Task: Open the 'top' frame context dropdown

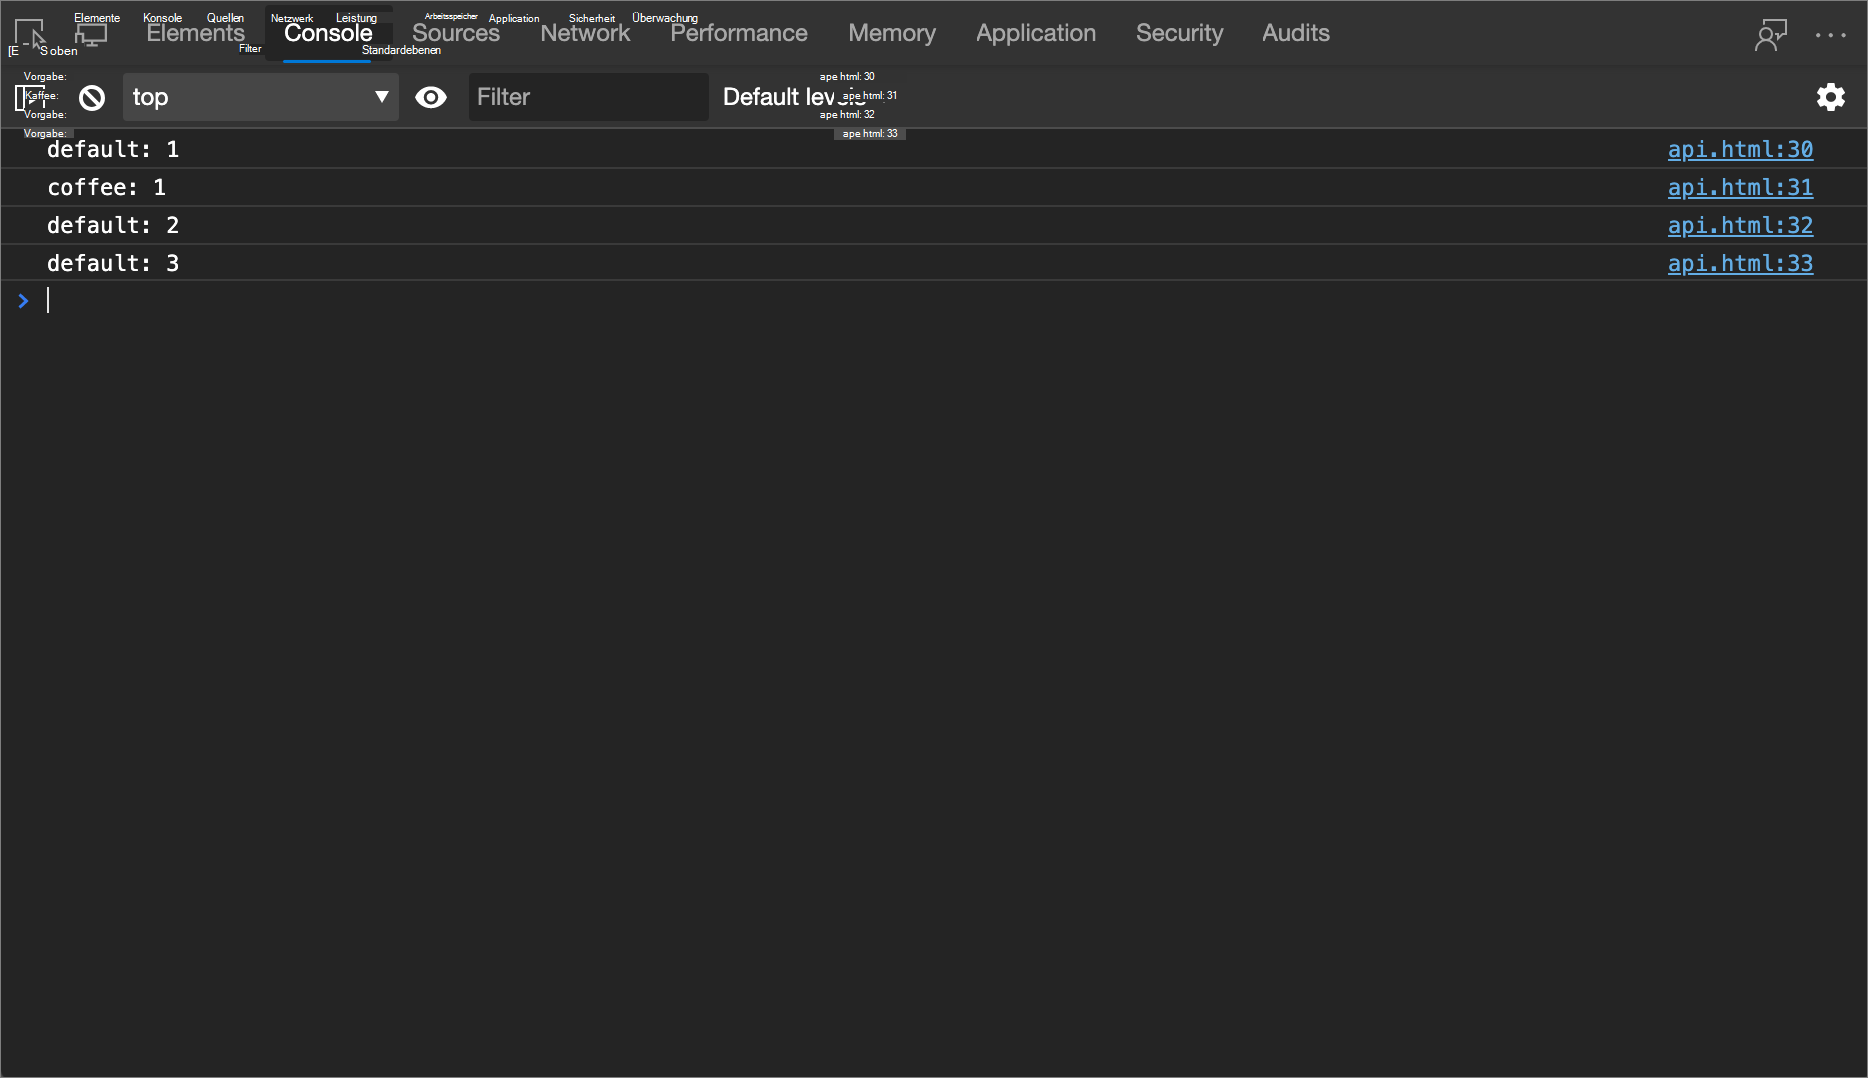Action: point(260,97)
